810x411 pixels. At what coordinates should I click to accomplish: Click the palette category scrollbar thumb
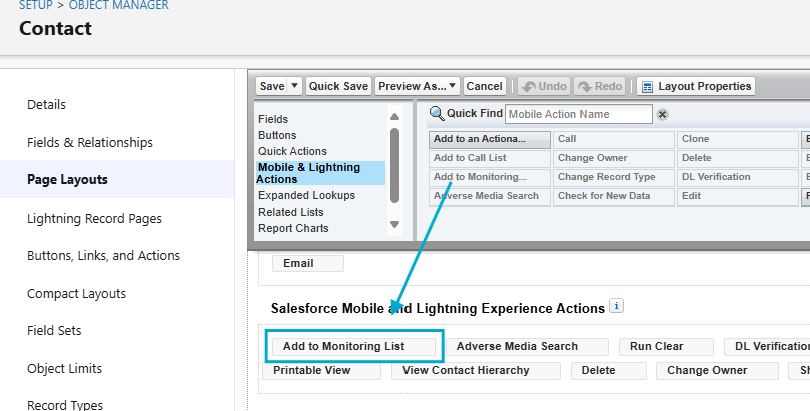coord(395,165)
